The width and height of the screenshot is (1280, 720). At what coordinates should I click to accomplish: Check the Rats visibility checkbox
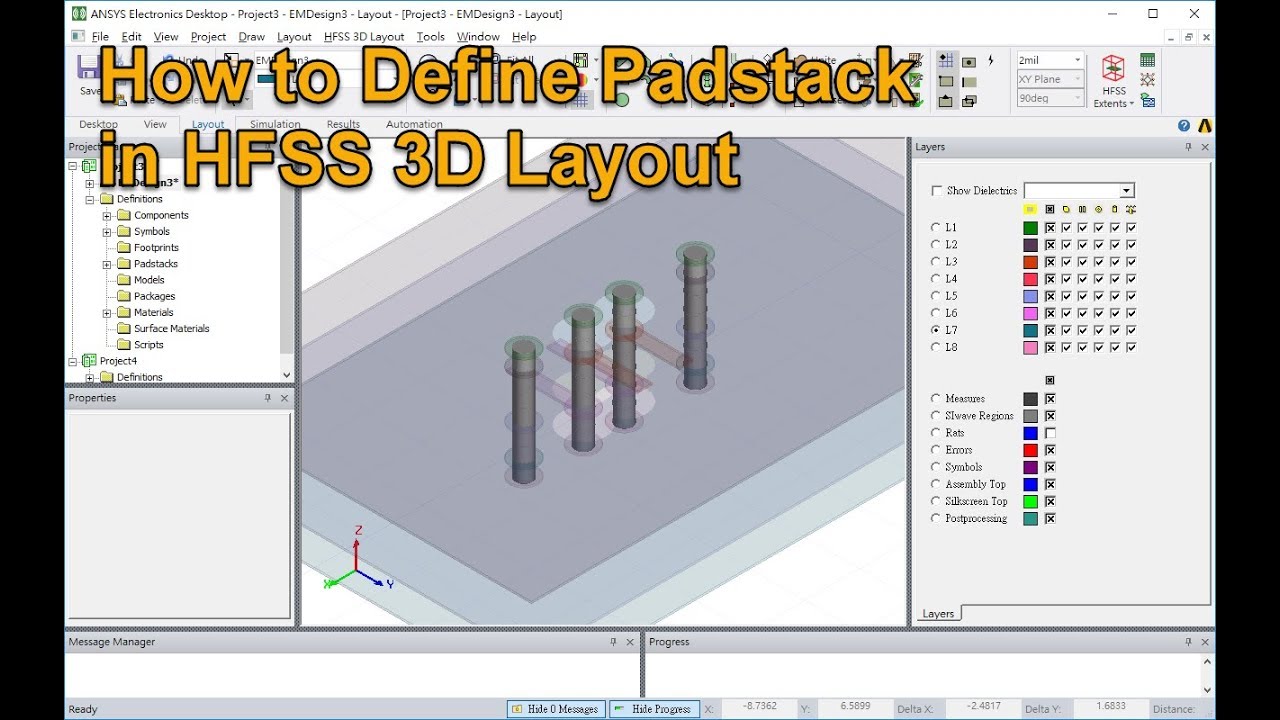1050,433
